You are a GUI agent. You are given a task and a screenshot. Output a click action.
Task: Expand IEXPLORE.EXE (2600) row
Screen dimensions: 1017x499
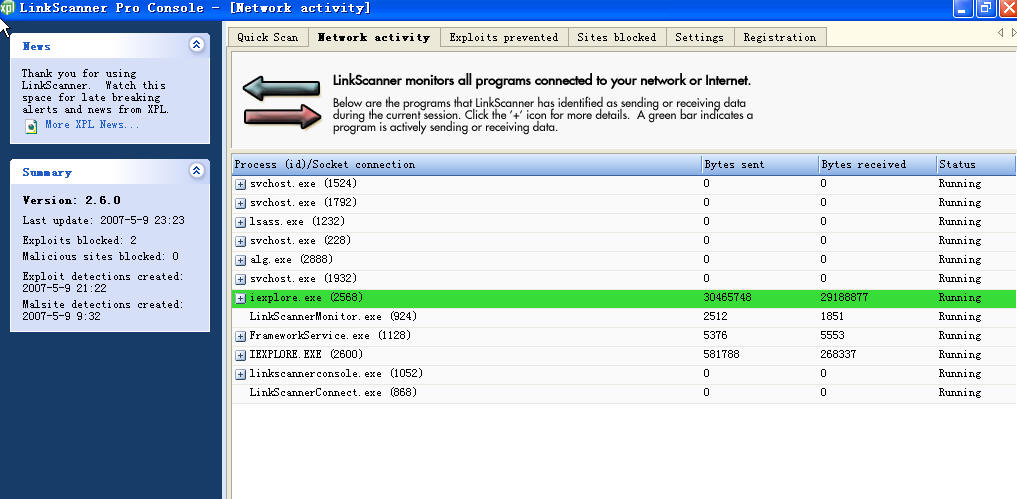point(241,356)
